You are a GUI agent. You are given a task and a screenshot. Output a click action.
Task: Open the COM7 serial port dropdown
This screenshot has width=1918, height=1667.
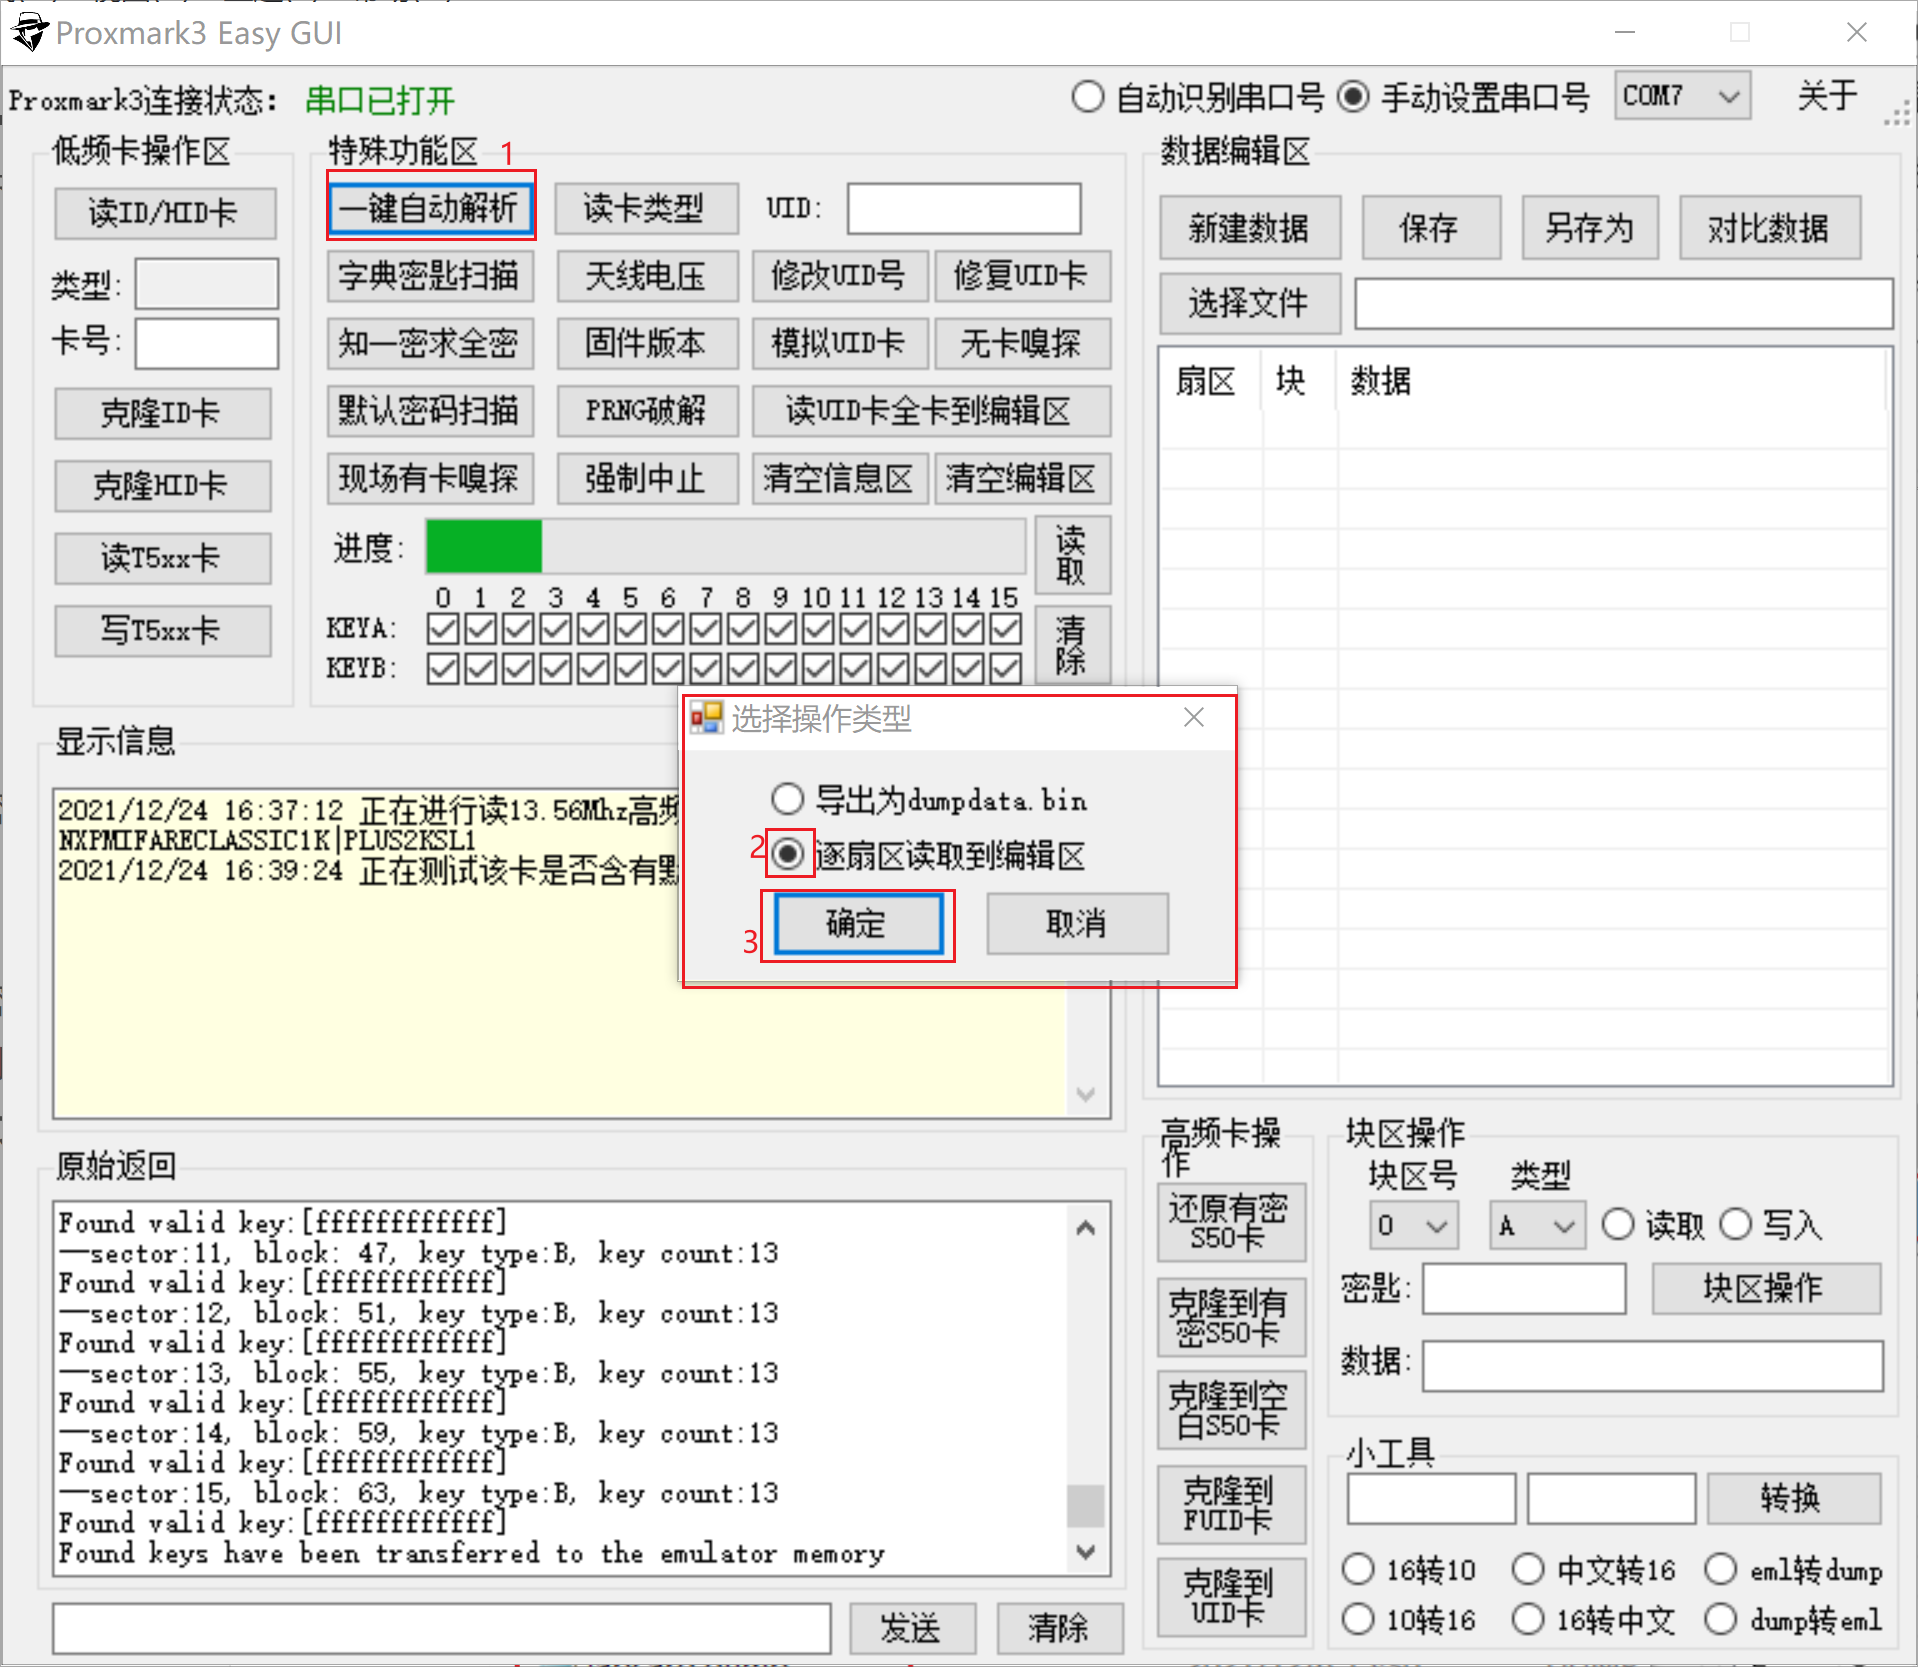coord(1682,96)
